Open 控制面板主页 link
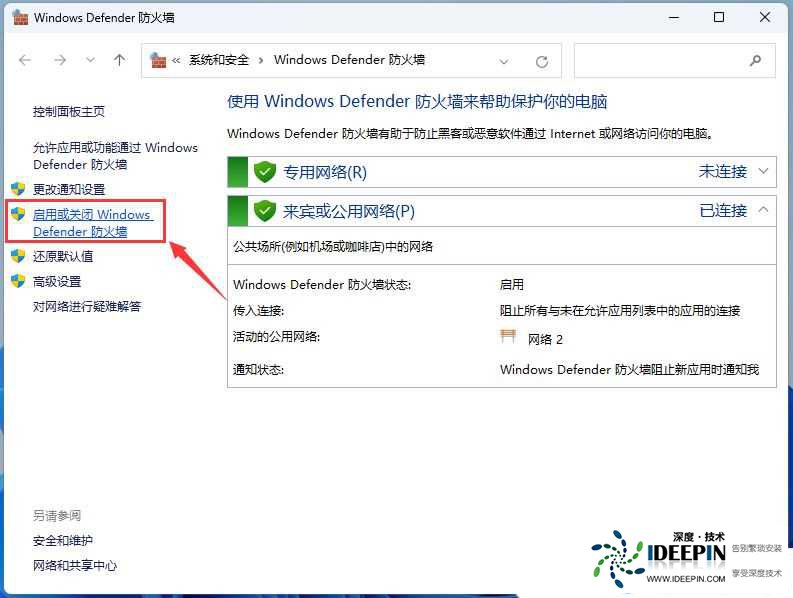This screenshot has width=793, height=598. [69, 111]
